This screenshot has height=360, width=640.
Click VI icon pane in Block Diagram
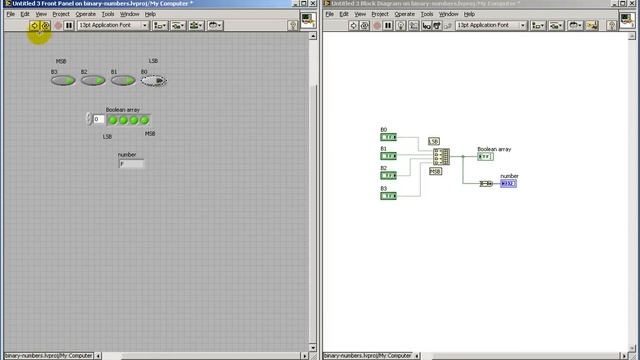coord(627,20)
